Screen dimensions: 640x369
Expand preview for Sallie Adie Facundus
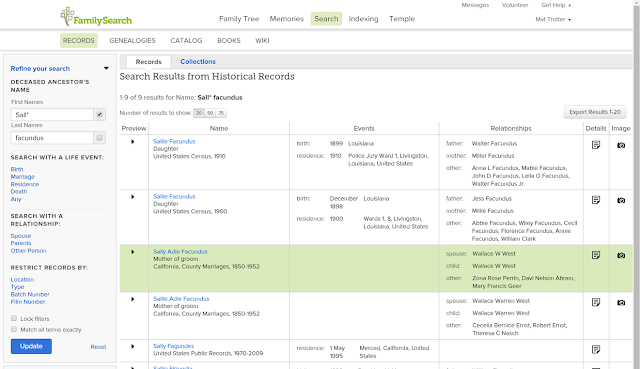click(133, 299)
